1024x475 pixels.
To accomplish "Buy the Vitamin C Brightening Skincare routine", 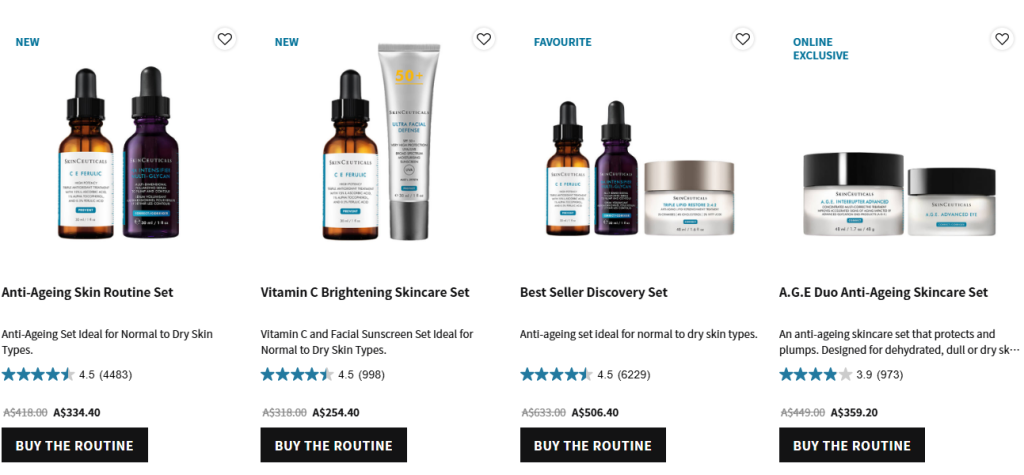I will pyautogui.click(x=334, y=446).
